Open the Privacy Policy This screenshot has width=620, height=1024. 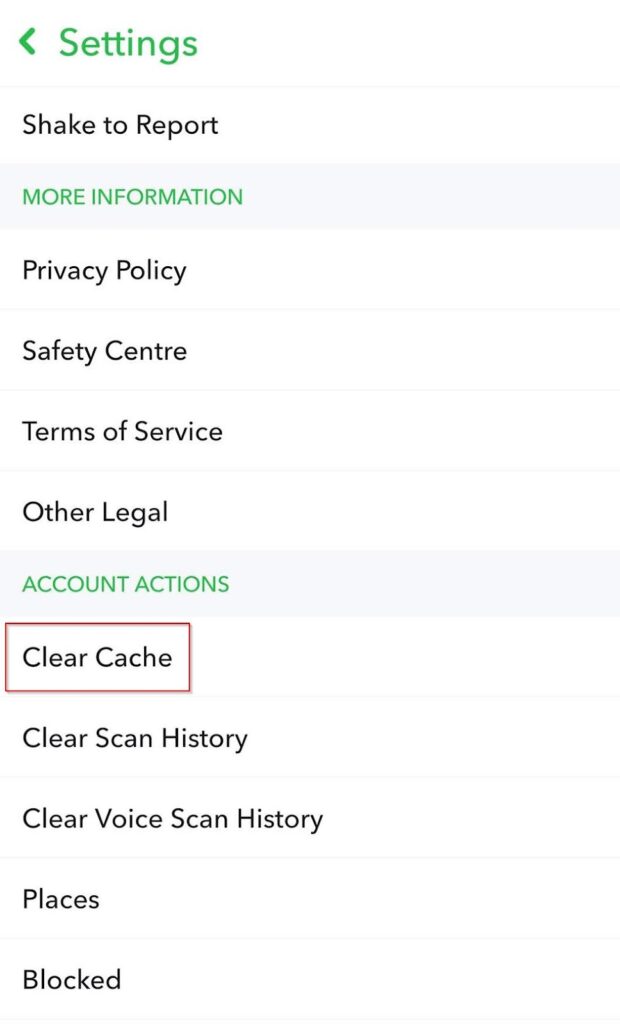104,270
